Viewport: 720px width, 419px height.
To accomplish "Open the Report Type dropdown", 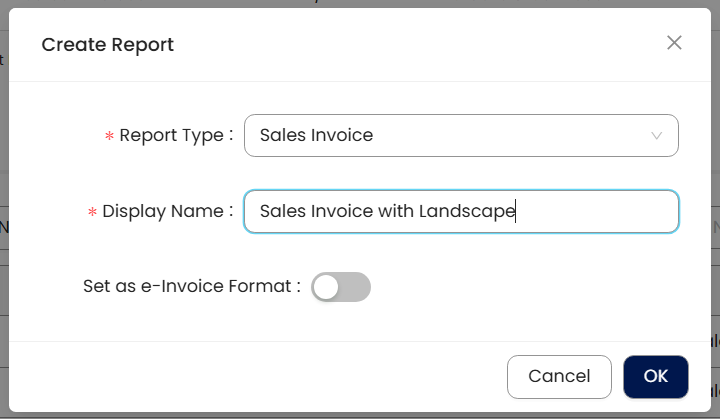I will point(460,135).
